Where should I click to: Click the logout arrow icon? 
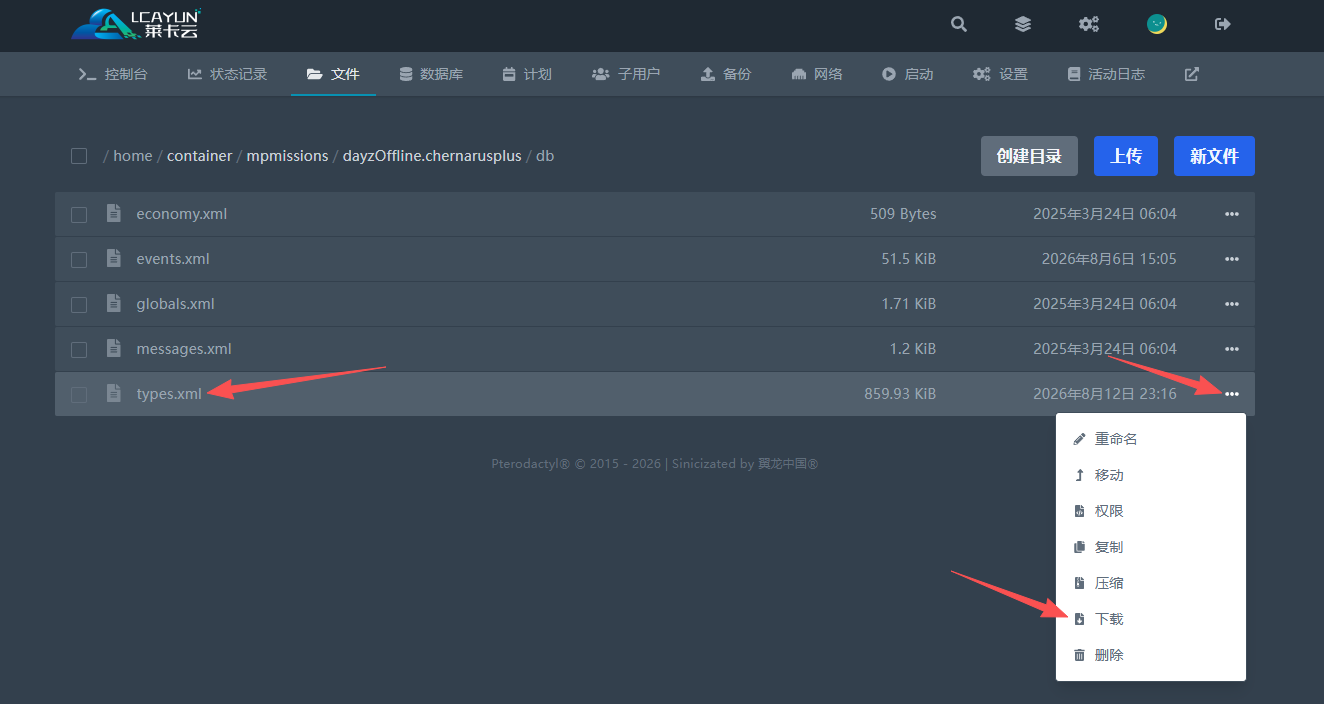[1222, 24]
